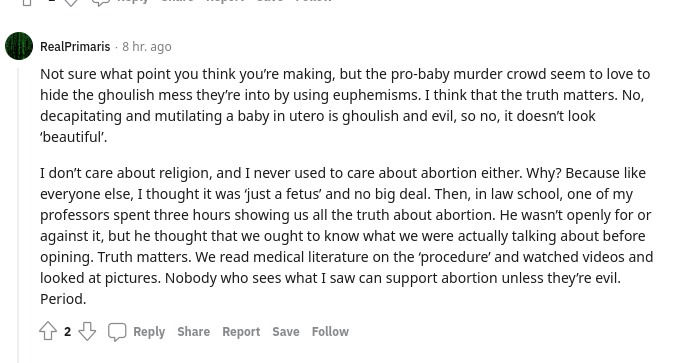The height and width of the screenshot is (363, 691).
Task: Save RealPrimaris's comment
Action: tap(286, 332)
